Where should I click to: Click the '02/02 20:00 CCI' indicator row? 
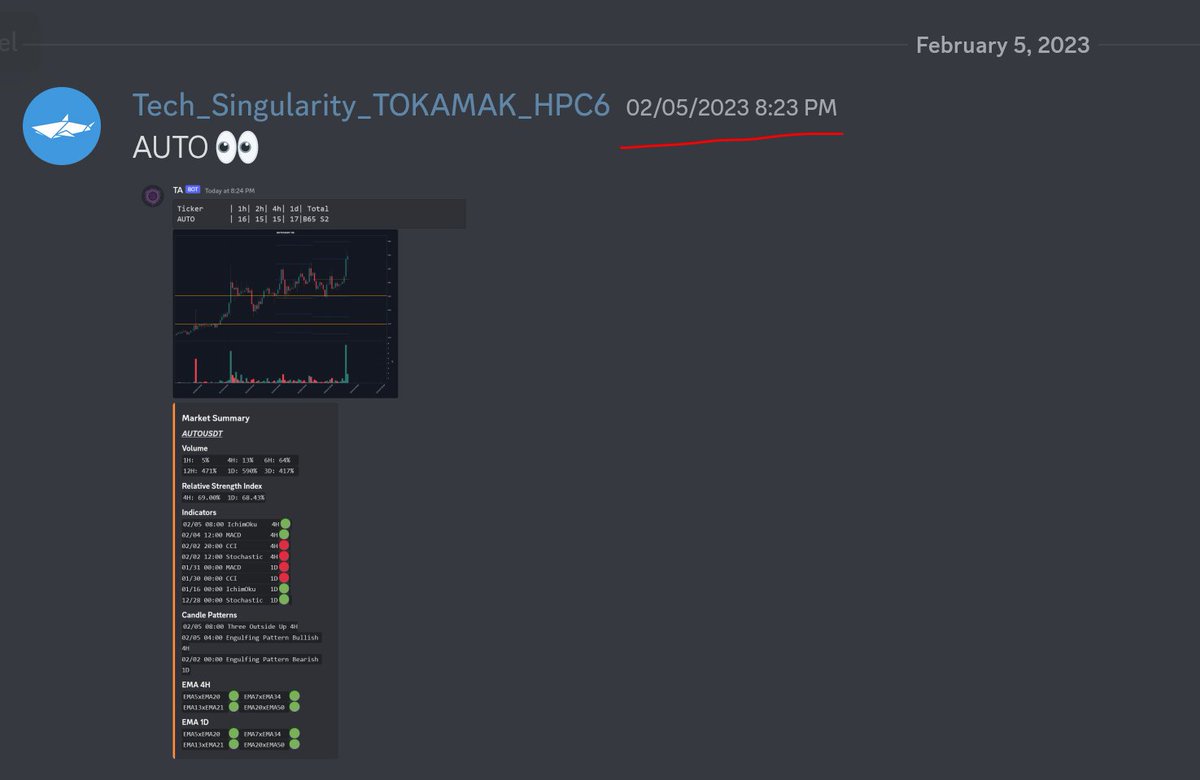click(x=236, y=546)
